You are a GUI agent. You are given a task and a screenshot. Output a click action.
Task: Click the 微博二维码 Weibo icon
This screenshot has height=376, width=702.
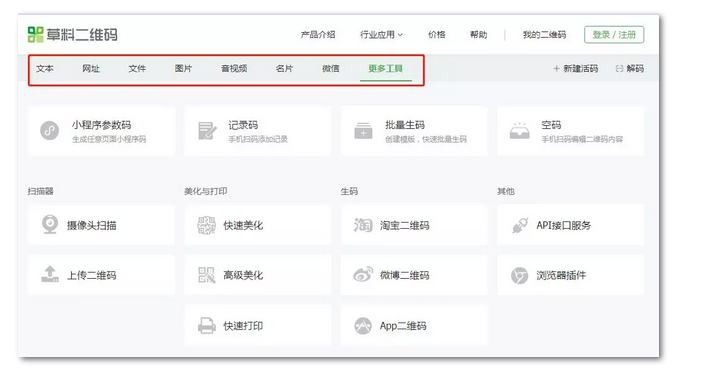363,274
